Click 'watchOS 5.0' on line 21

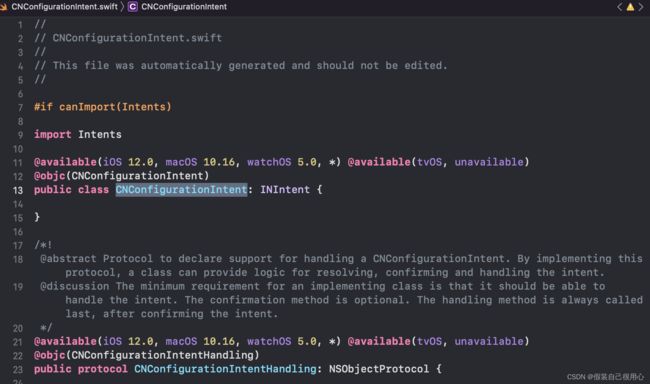coord(282,341)
